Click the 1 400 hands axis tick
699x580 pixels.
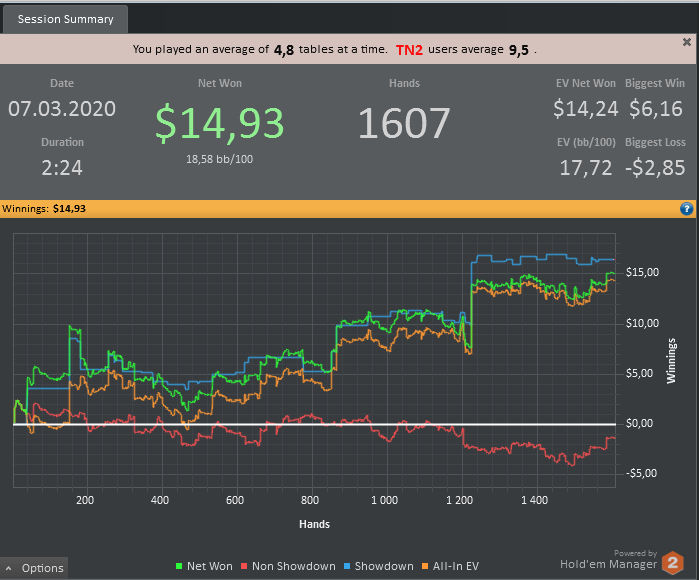[534, 500]
